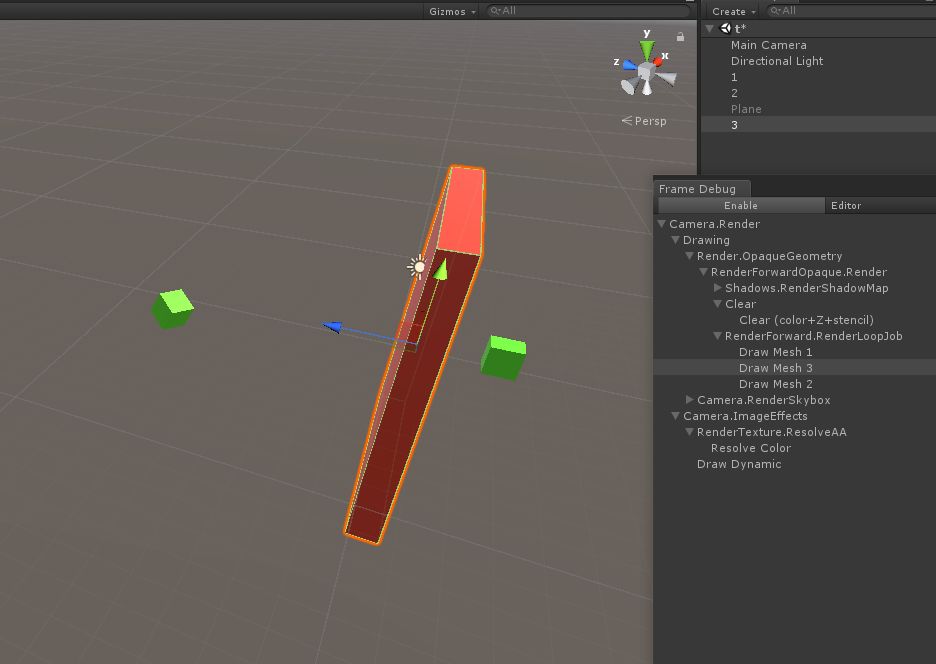Toggle the scene gizmo lock icon
The width and height of the screenshot is (936, 664).
click(x=680, y=37)
